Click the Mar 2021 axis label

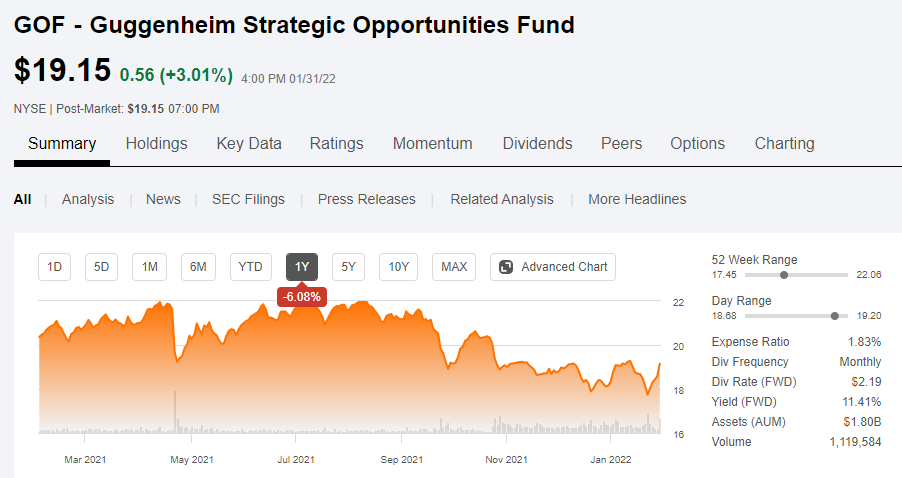point(85,460)
